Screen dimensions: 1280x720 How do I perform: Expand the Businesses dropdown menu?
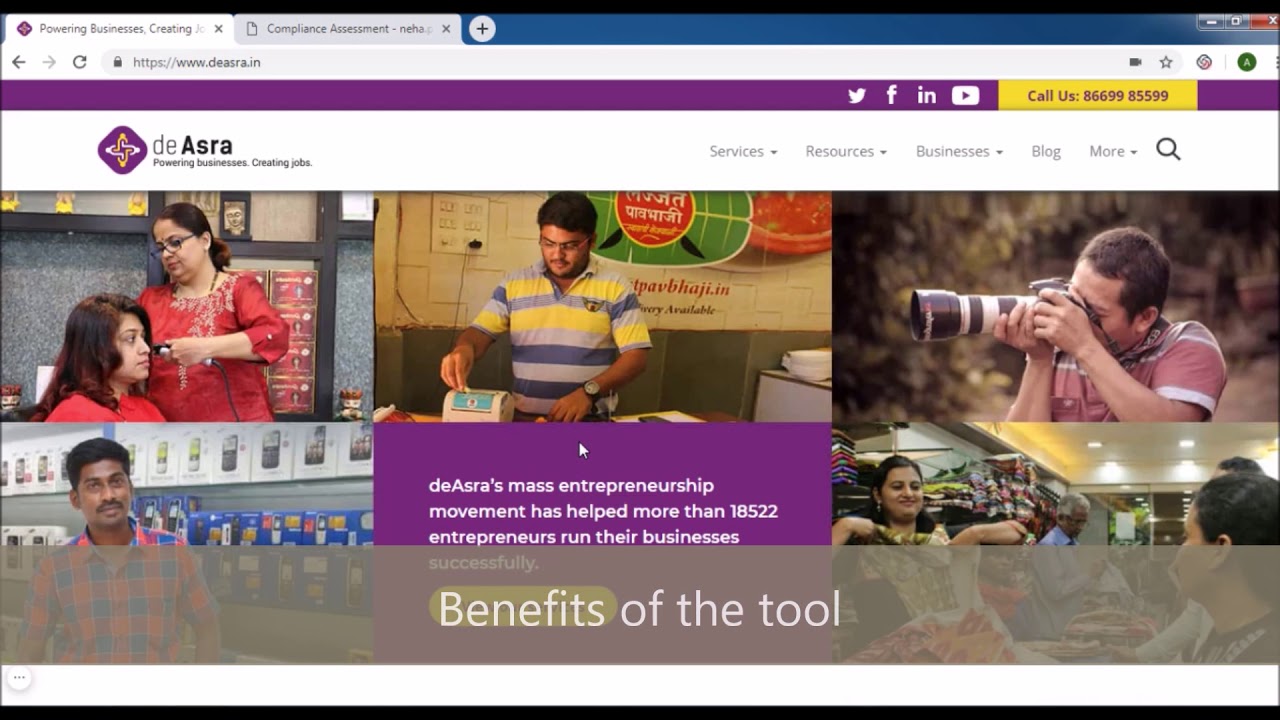[x=959, y=151]
